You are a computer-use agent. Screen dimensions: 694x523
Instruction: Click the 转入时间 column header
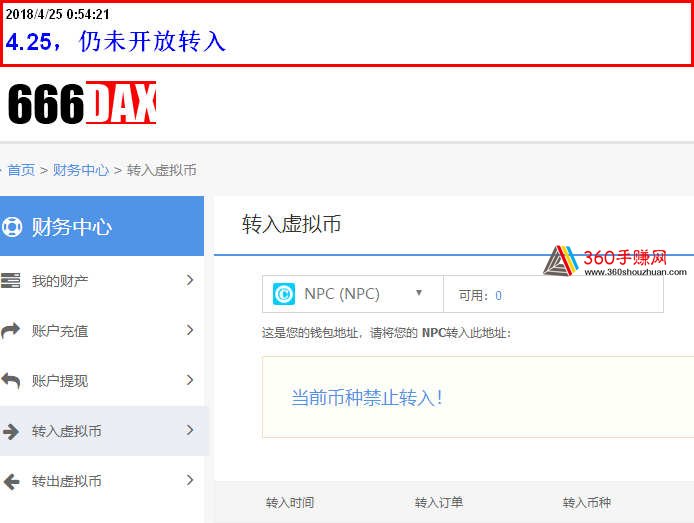[290, 503]
